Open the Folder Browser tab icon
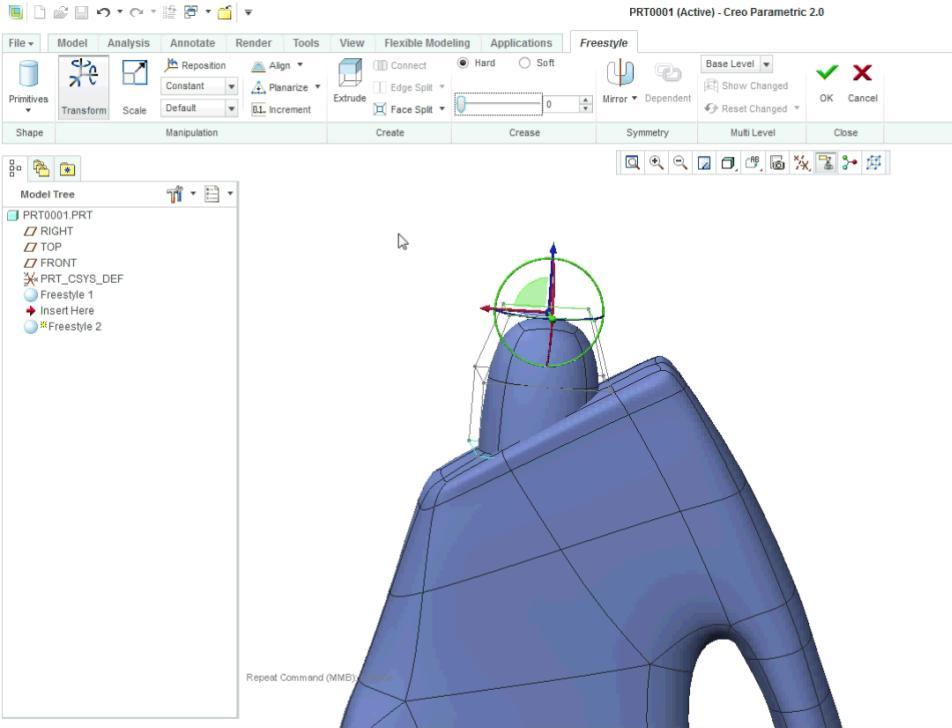Image resolution: width=952 pixels, height=728 pixels. (x=41, y=169)
